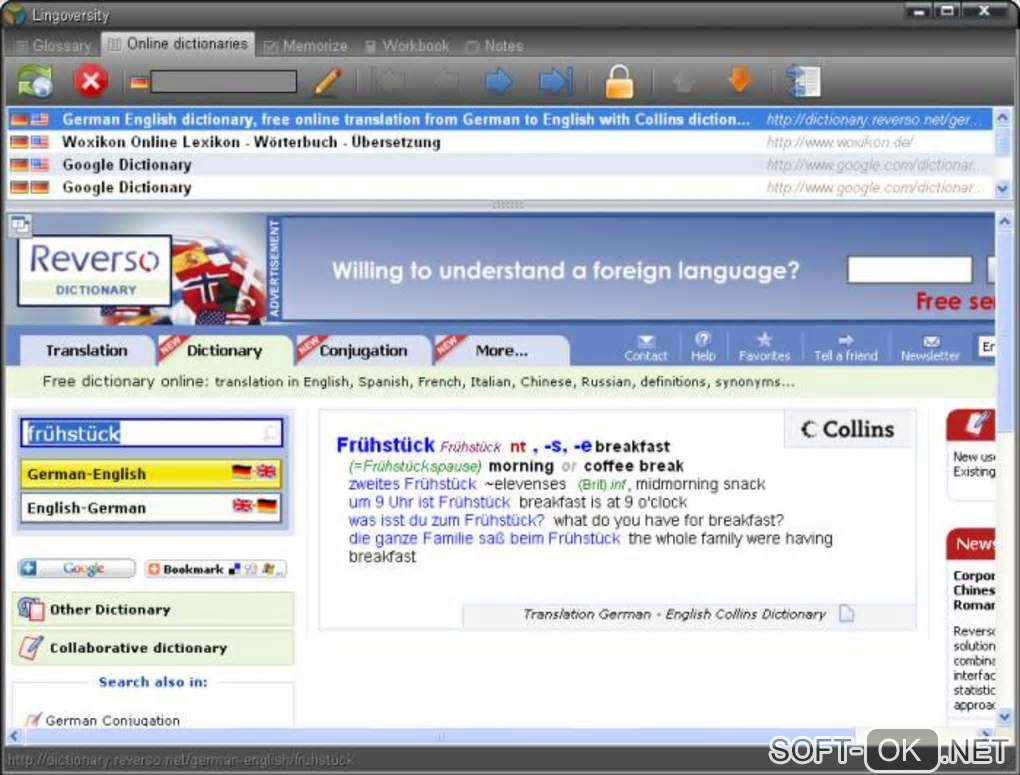Click the dimmed previous arrow icon
This screenshot has width=1020, height=775.
point(446,81)
